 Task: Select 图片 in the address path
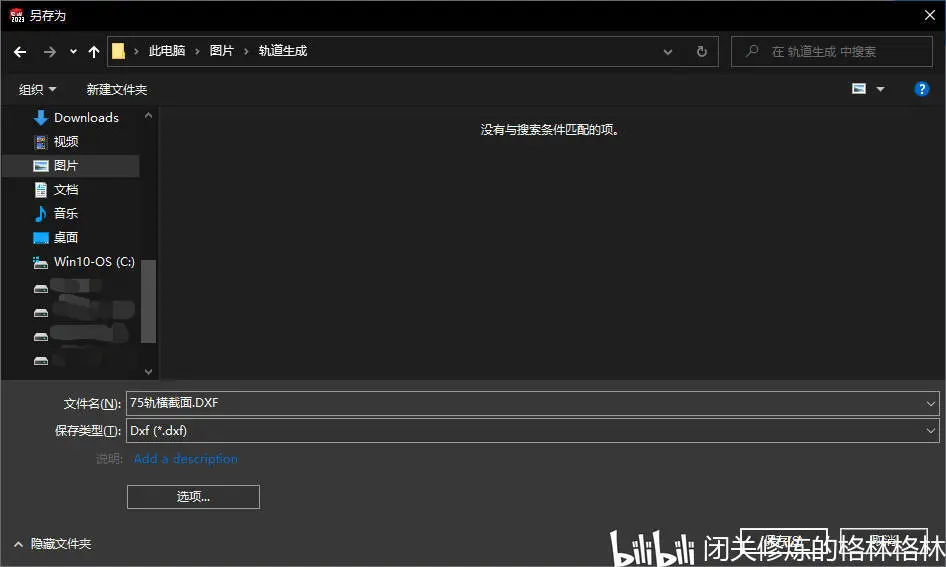tap(221, 51)
